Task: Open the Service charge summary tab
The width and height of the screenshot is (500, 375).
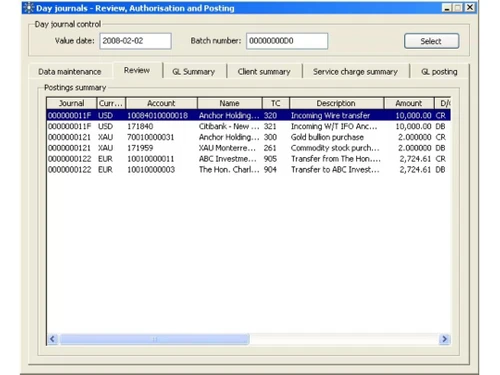Action: [355, 72]
